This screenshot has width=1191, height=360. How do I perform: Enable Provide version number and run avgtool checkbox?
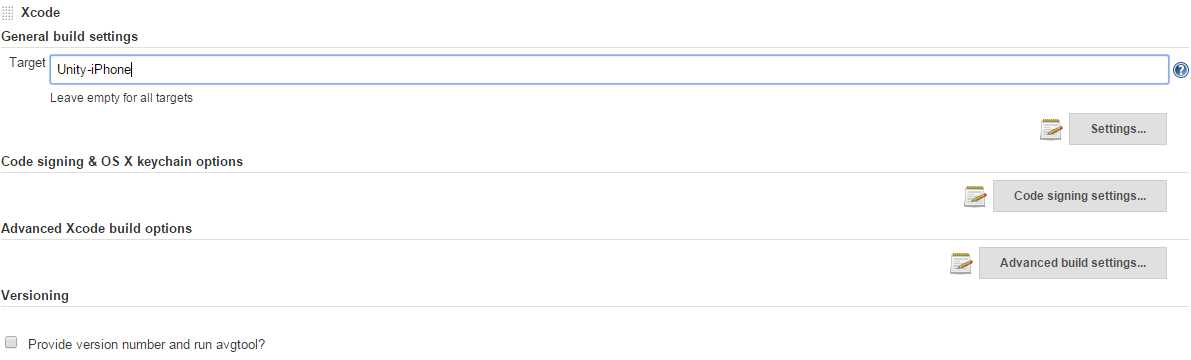pyautogui.click(x=11, y=343)
